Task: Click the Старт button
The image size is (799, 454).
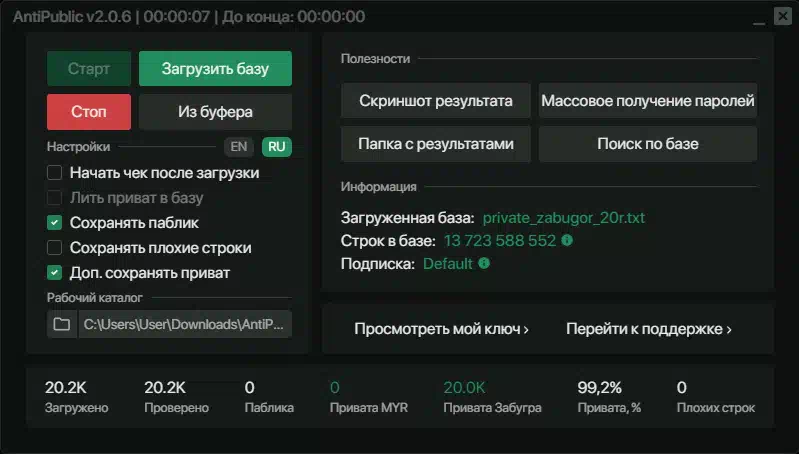Action: tap(89, 68)
